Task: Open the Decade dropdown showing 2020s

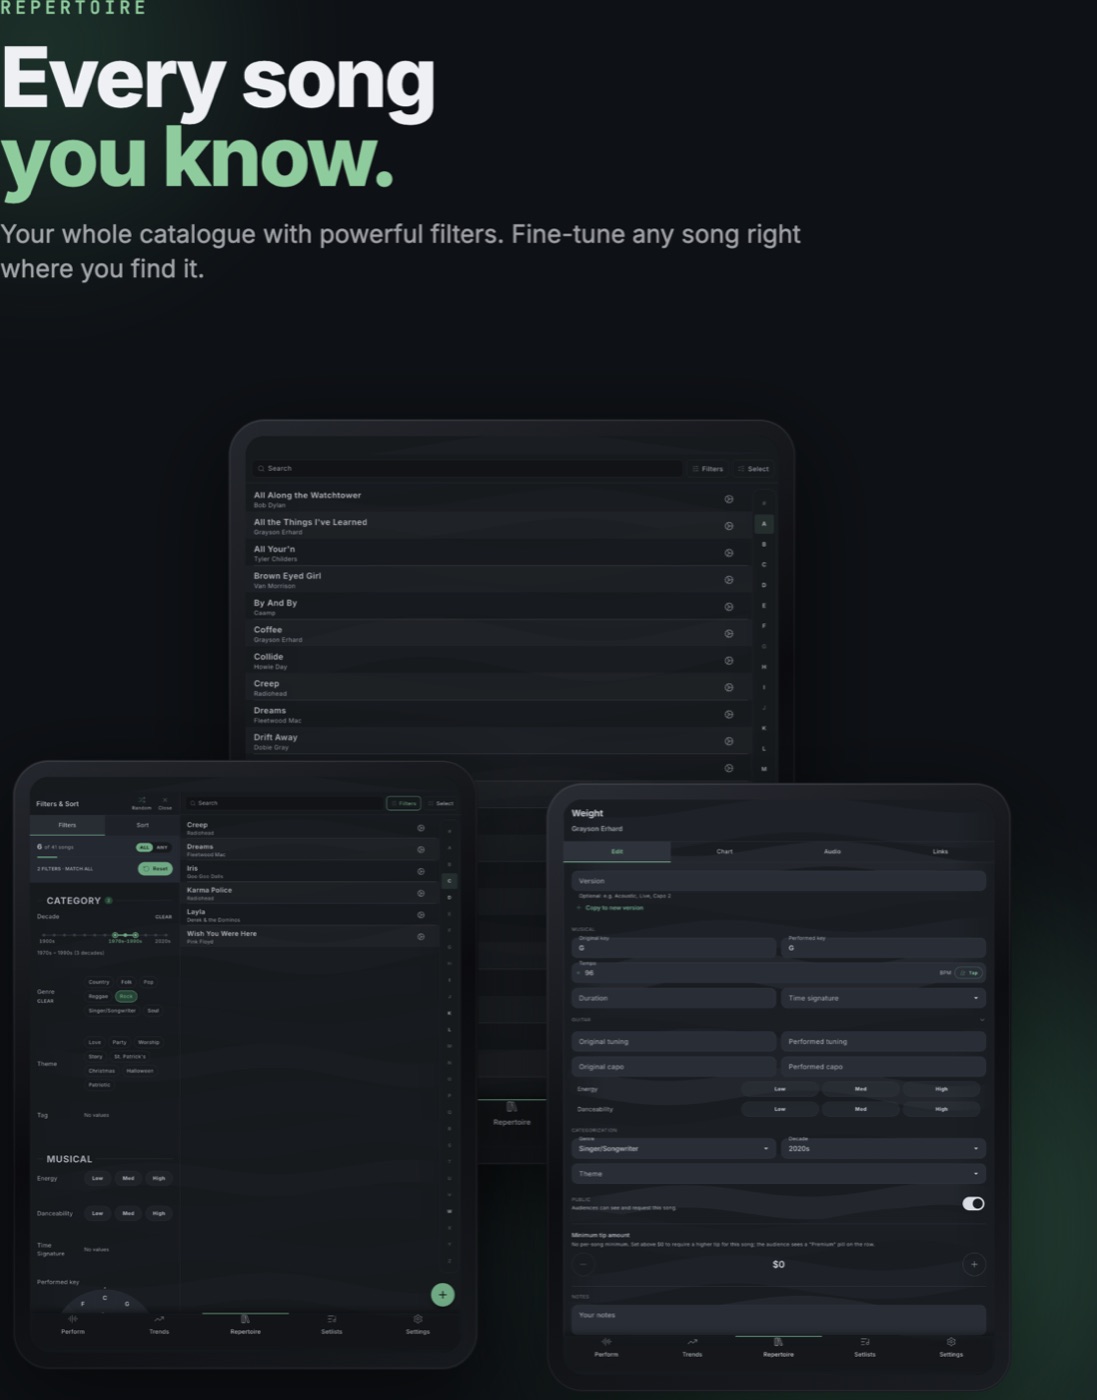Action: click(x=883, y=1148)
